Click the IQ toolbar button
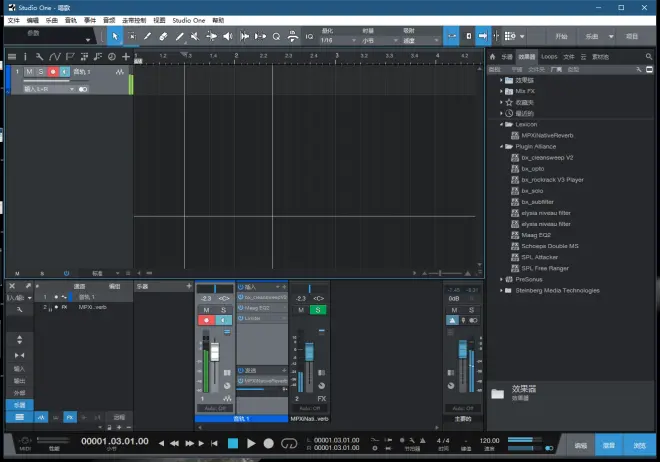 [x=309, y=37]
